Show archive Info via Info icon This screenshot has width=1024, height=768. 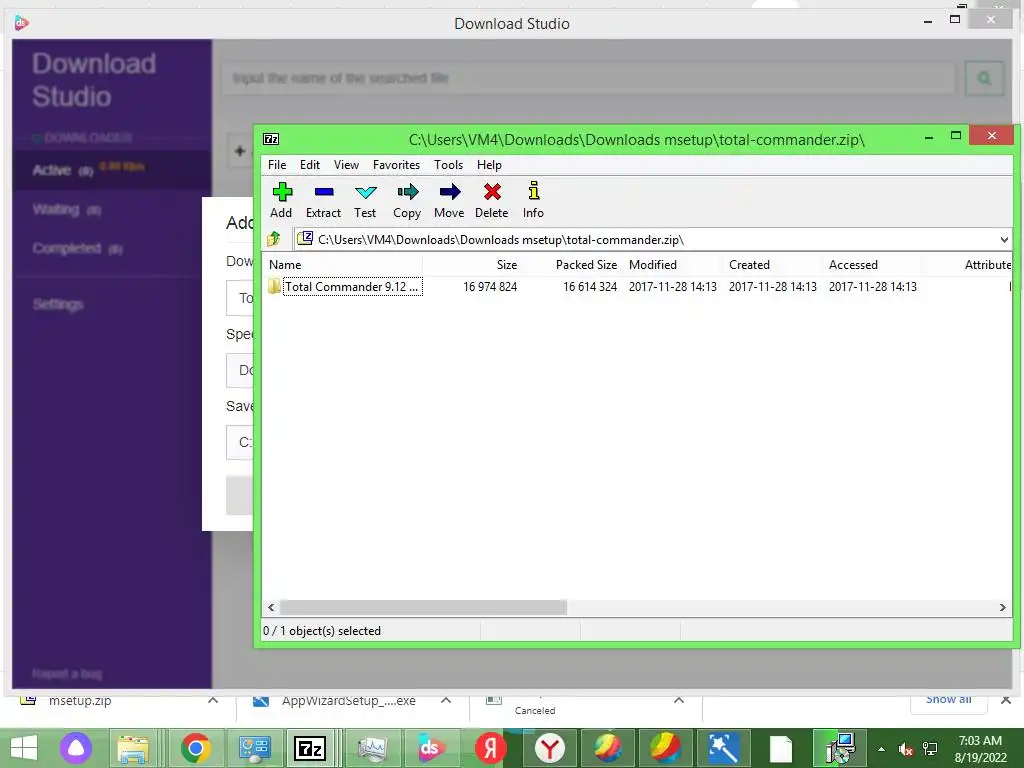pos(534,200)
